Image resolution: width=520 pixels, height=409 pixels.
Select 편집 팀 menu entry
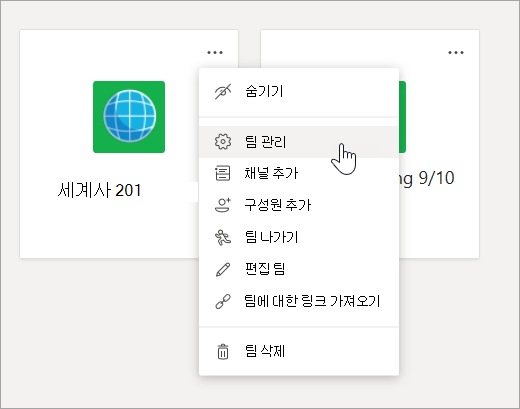click(299, 269)
